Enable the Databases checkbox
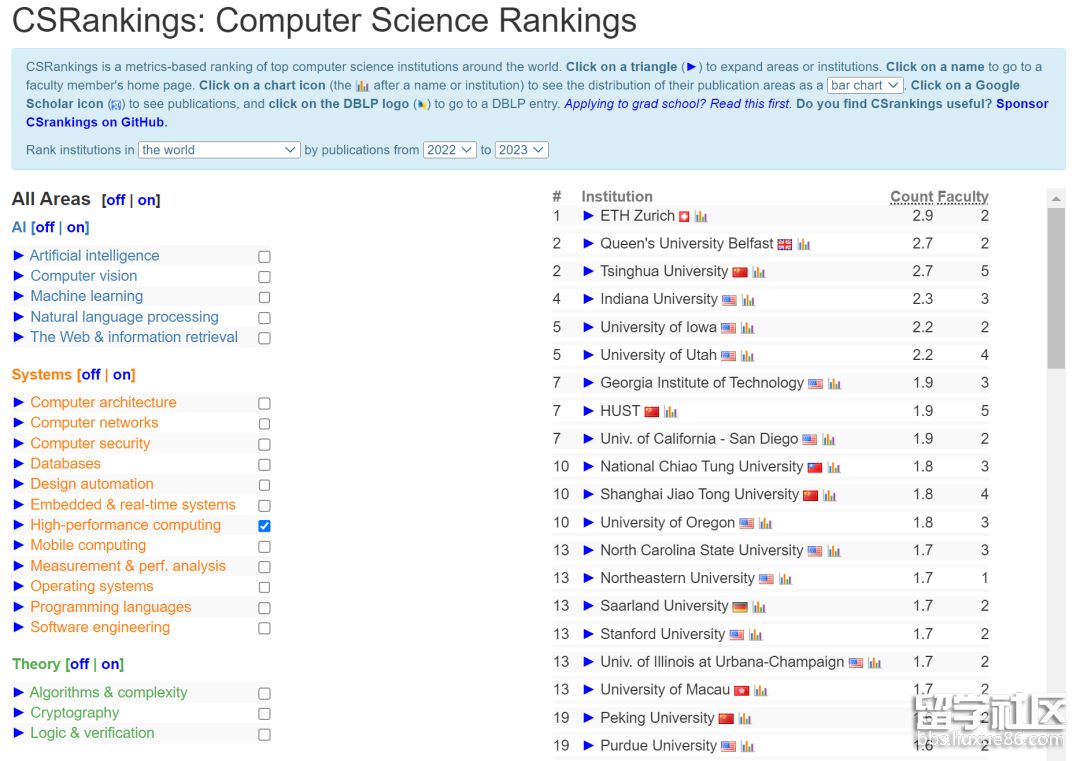The height and width of the screenshot is (761, 1080). coord(264,465)
